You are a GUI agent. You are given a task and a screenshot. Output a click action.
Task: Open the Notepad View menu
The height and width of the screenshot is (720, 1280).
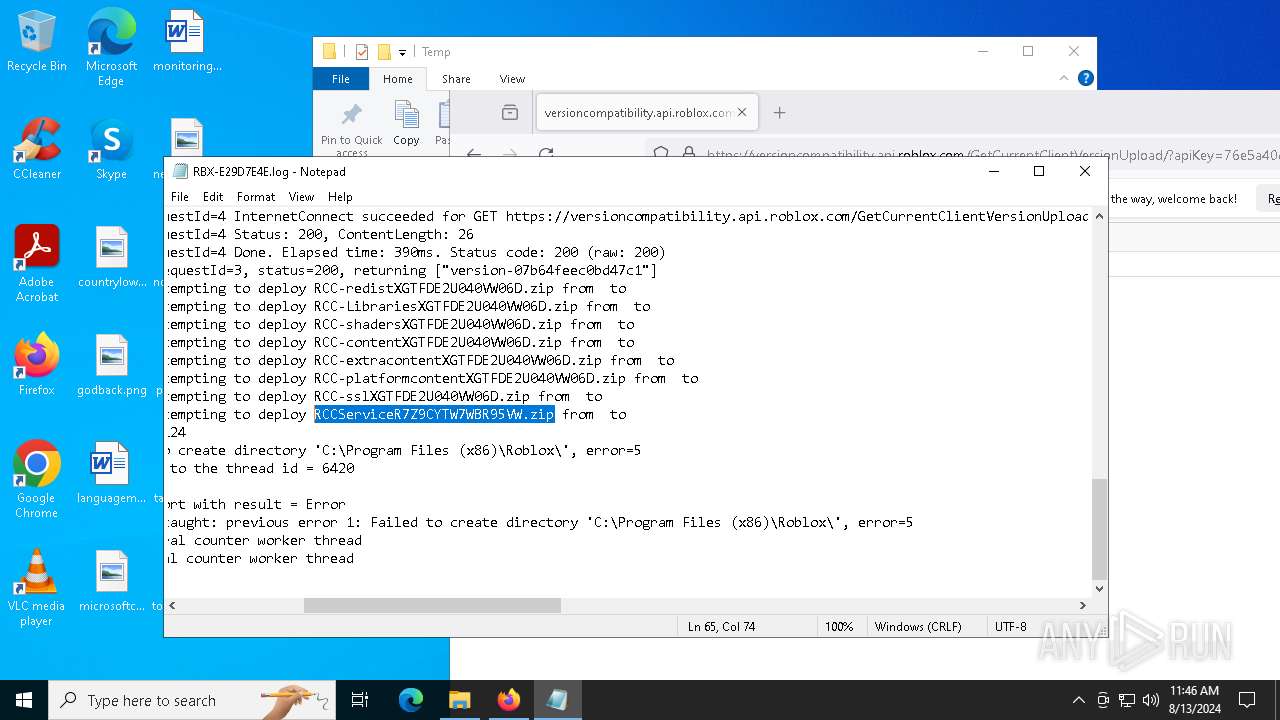(x=301, y=197)
